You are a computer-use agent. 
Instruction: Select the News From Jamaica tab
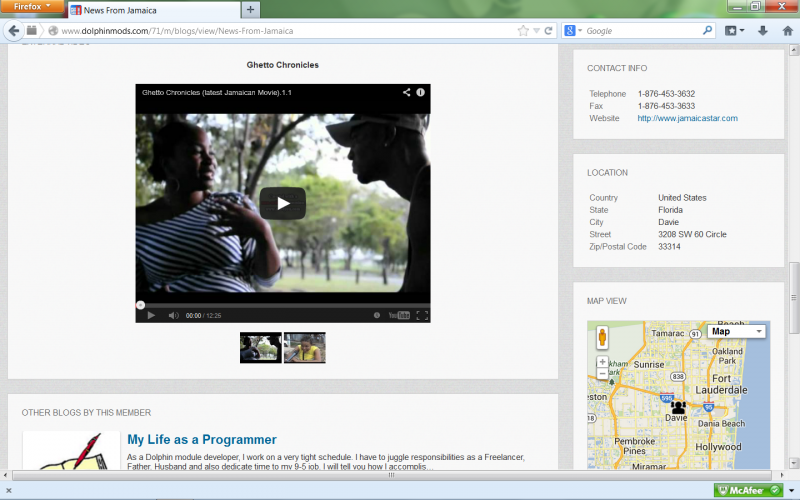[x=153, y=10]
